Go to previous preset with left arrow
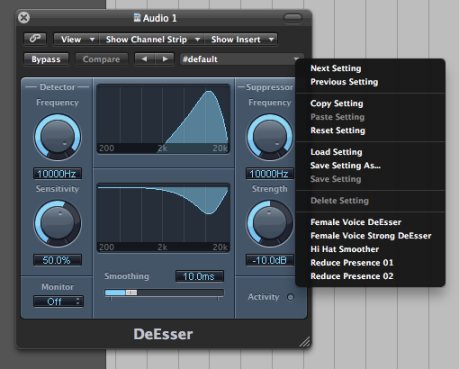Image resolution: width=459 pixels, height=369 pixels. pyautogui.click(x=144, y=59)
